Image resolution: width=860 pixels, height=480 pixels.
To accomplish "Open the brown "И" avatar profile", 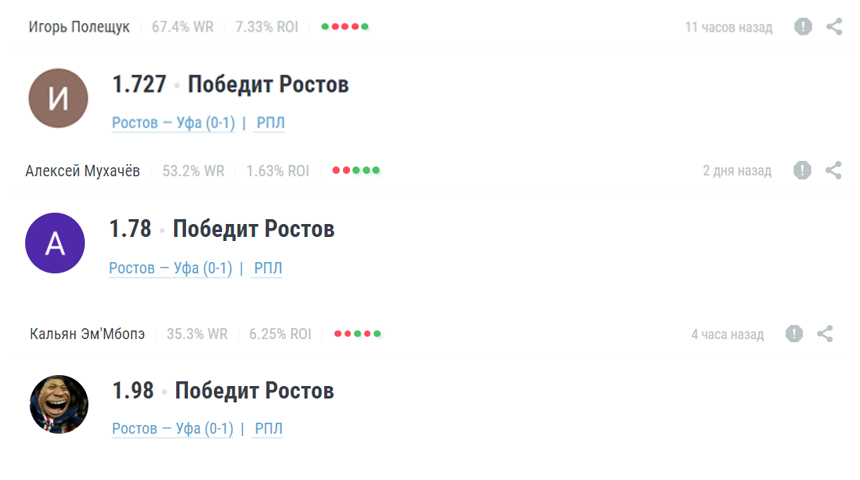I will (58, 98).
